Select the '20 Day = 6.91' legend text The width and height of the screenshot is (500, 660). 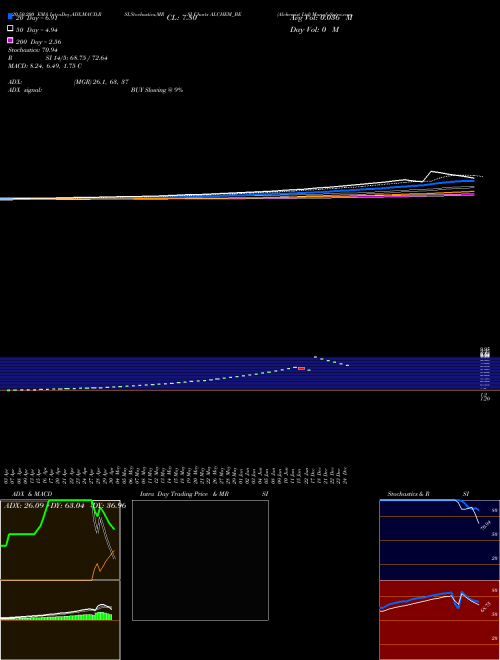click(x=36, y=19)
